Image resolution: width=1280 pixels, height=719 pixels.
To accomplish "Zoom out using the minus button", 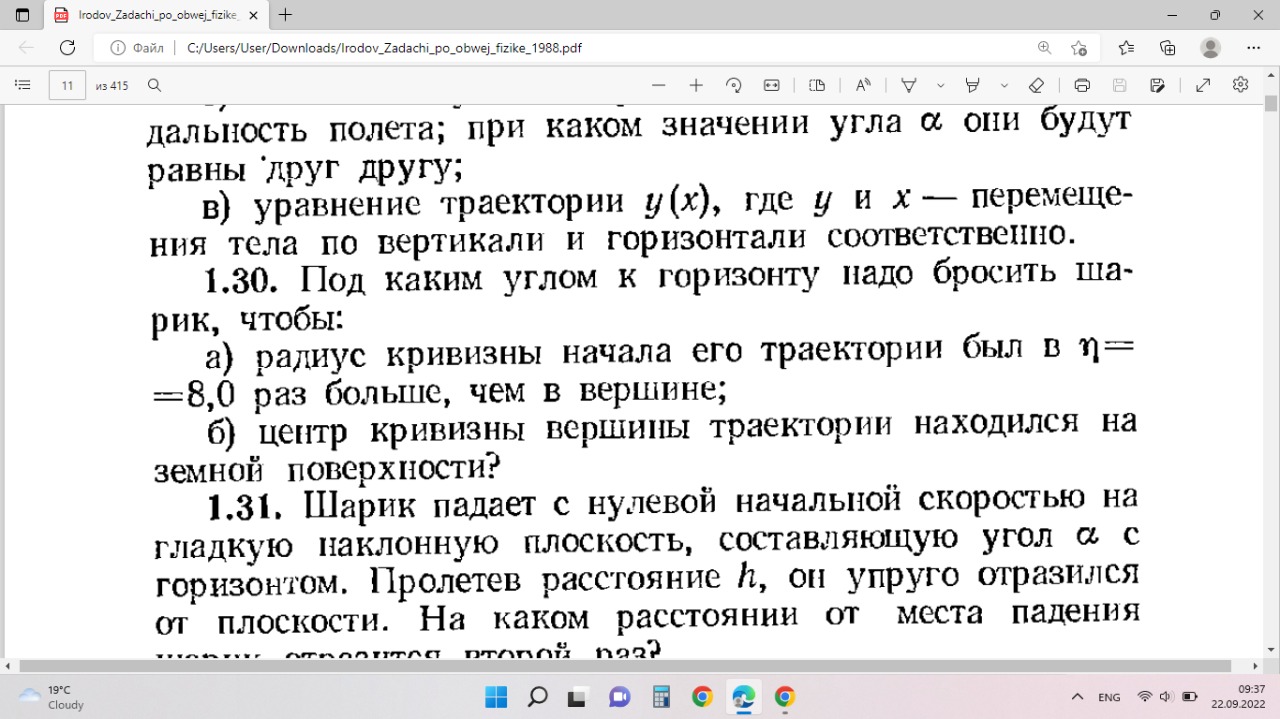I will pyautogui.click(x=658, y=85).
